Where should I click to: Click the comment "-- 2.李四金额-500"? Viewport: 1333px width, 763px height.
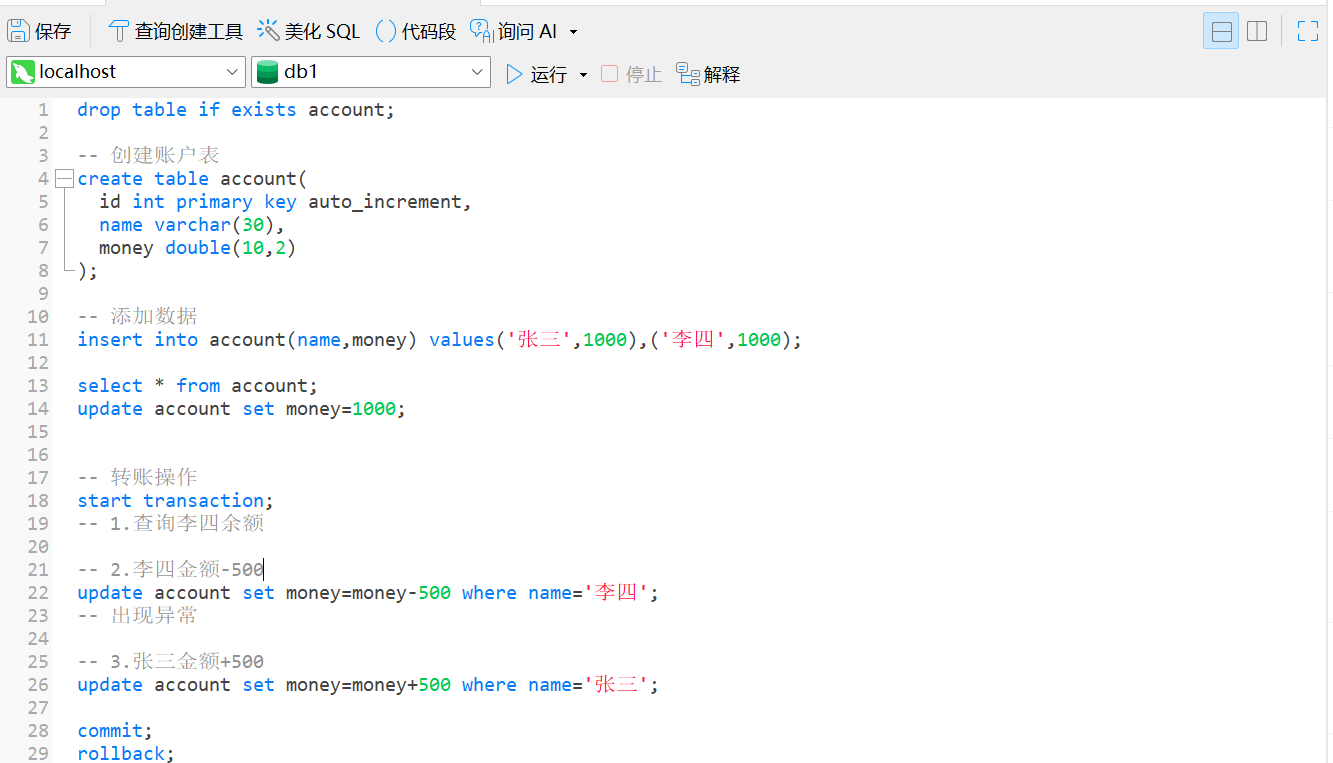coord(170,570)
